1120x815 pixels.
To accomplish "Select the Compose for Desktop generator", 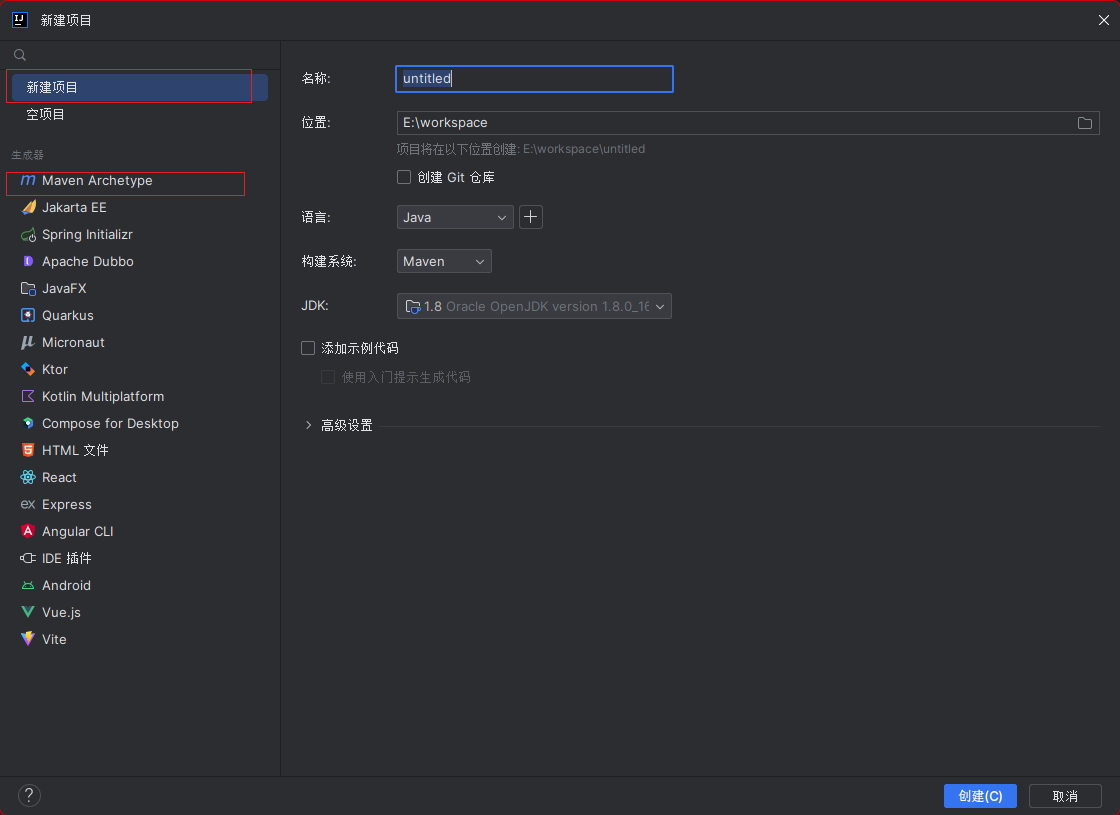I will [140, 424].
